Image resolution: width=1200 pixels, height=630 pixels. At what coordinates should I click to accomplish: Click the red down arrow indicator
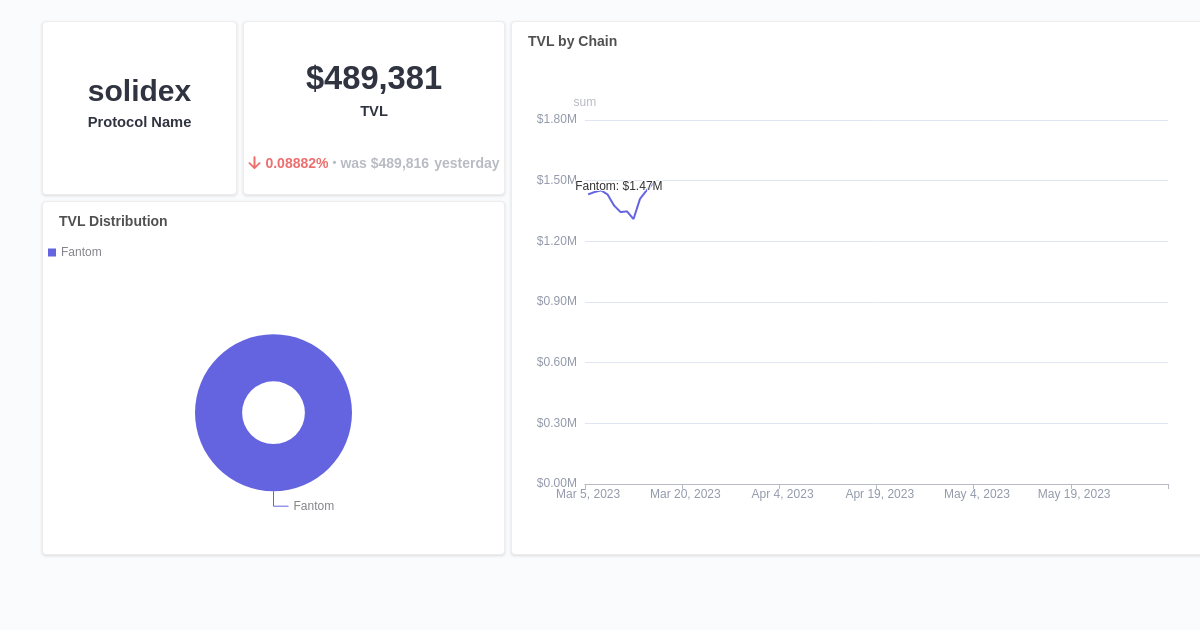coord(255,162)
